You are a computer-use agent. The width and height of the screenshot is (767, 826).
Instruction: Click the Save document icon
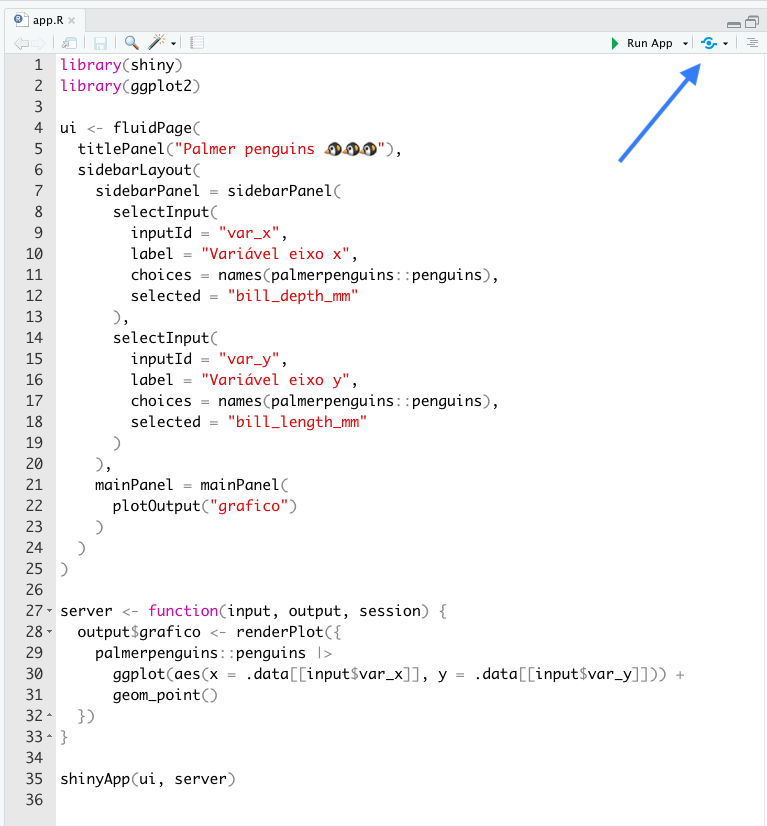[100, 43]
